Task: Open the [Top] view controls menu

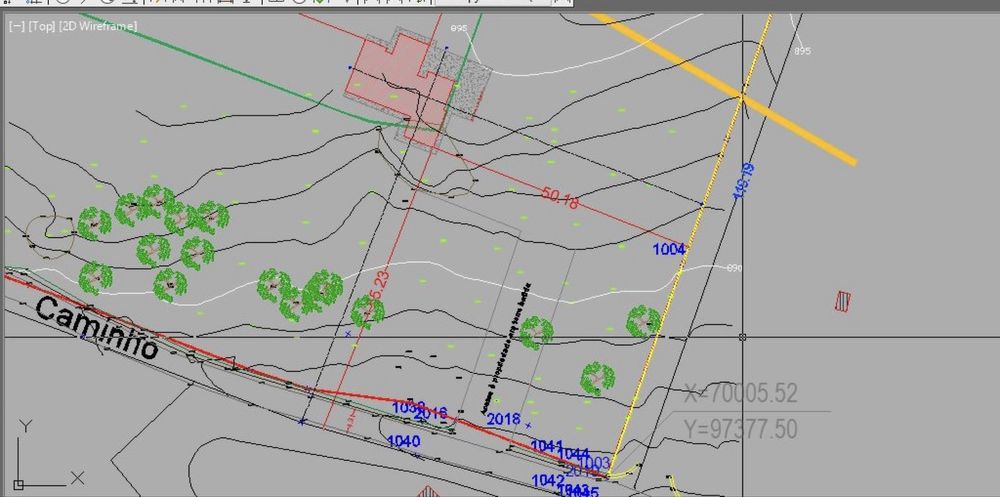Action: pyautogui.click(x=41, y=26)
